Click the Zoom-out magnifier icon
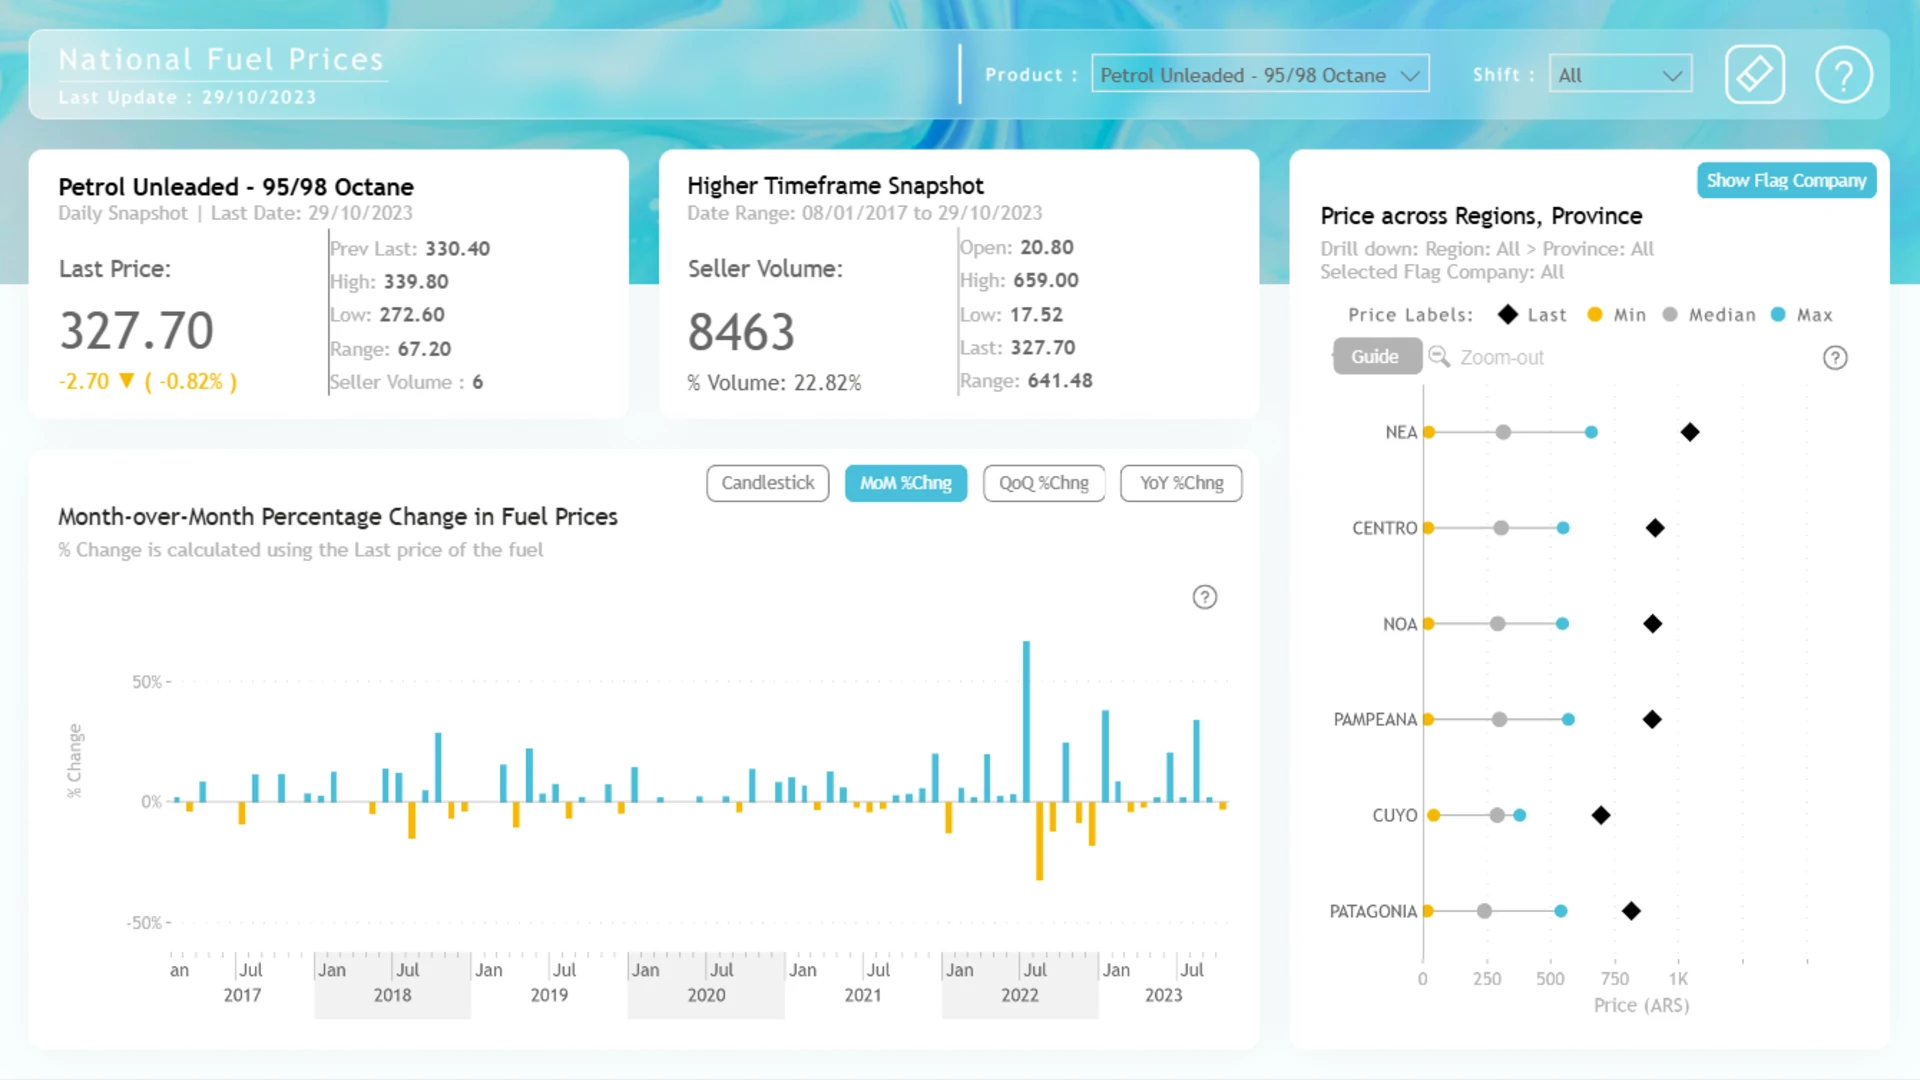 pyautogui.click(x=1439, y=357)
